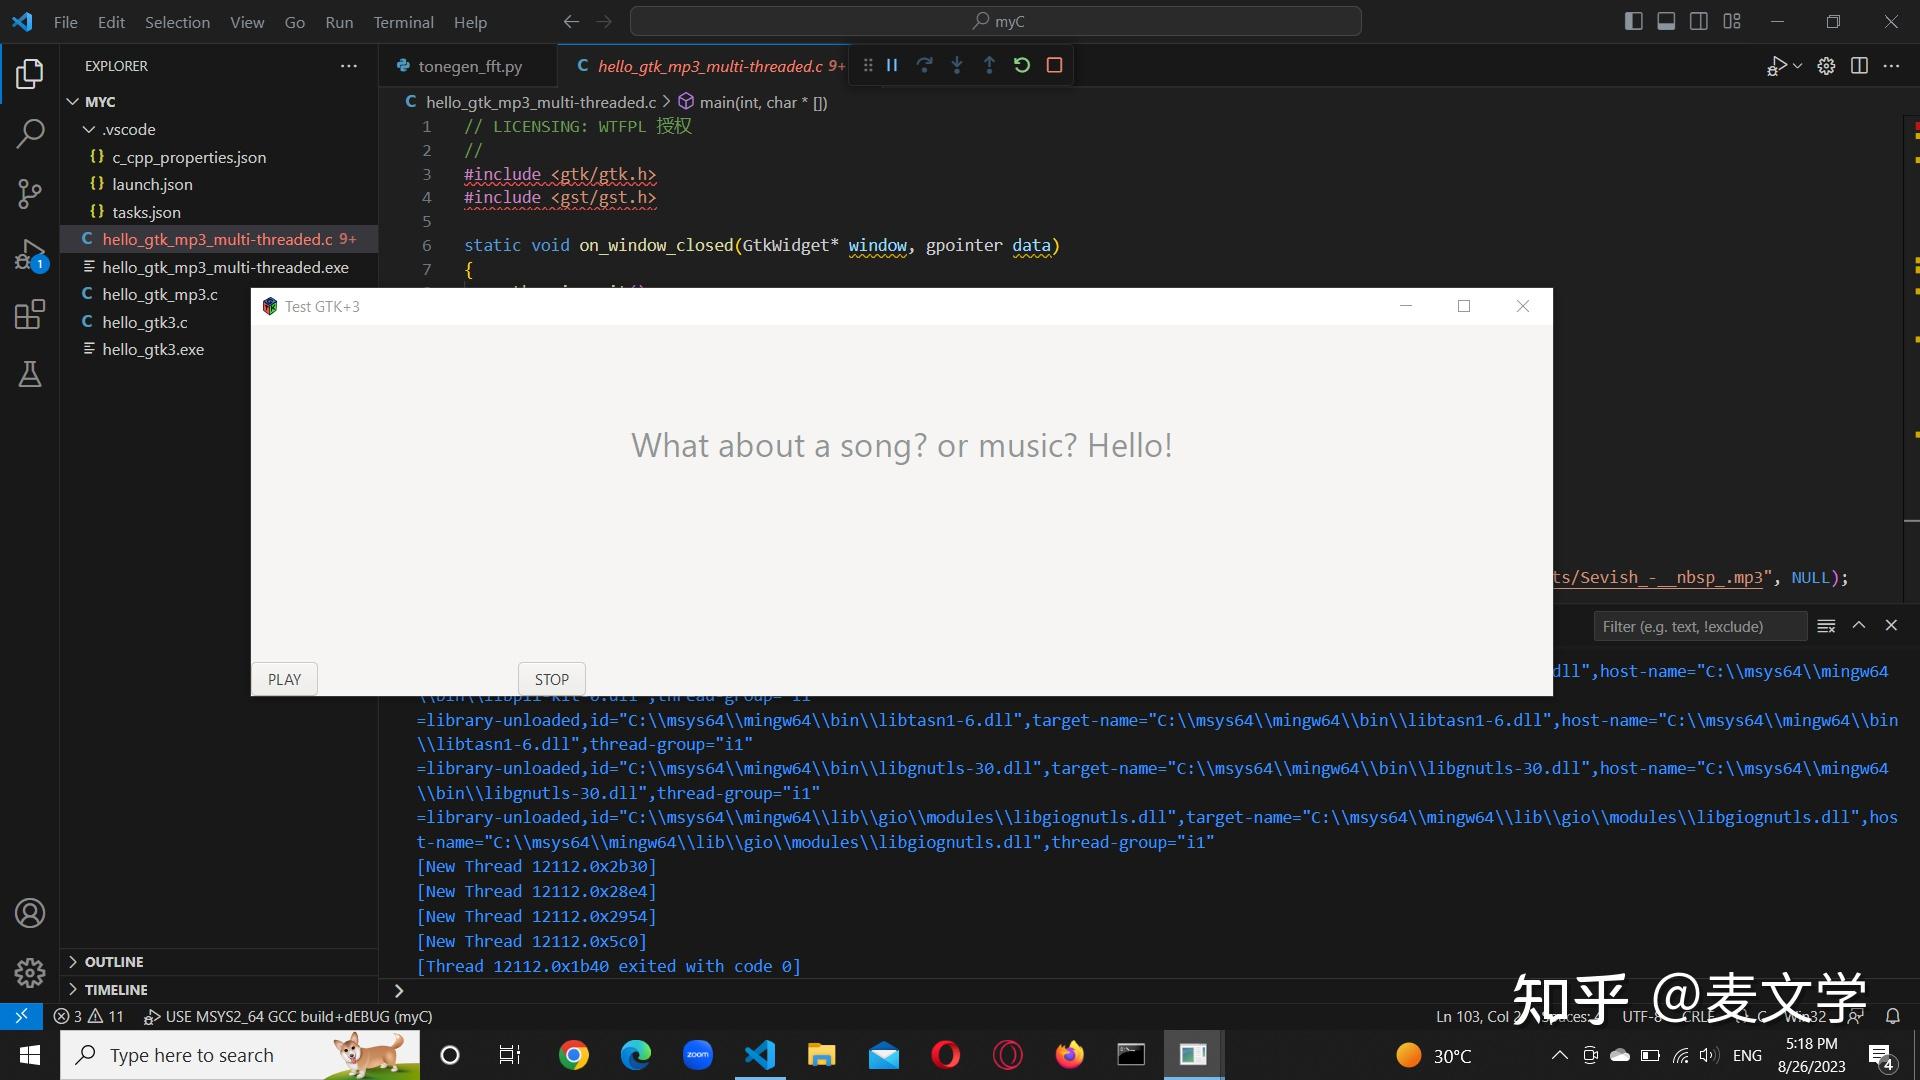Screen dimensions: 1920x1080
Task: Click the STOP button in GTK window
Action: (x=551, y=678)
